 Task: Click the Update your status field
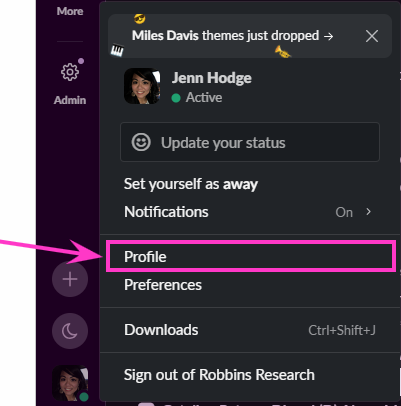point(250,142)
